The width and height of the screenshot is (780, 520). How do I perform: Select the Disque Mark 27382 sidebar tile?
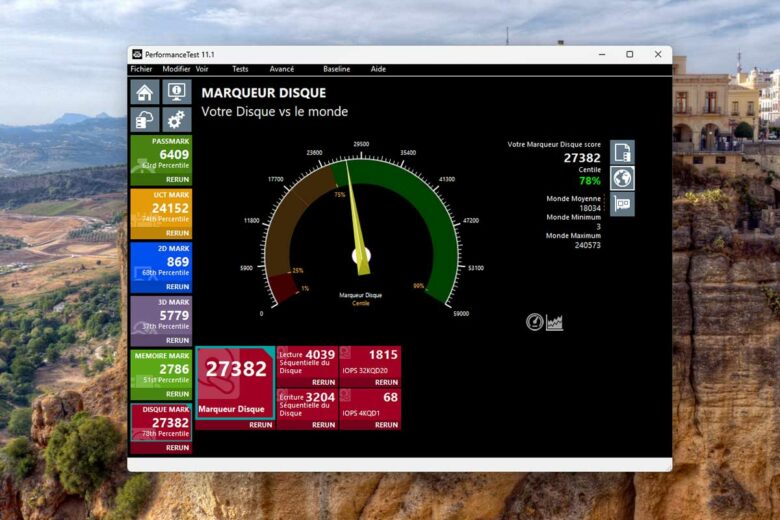pyautogui.click(x=161, y=422)
